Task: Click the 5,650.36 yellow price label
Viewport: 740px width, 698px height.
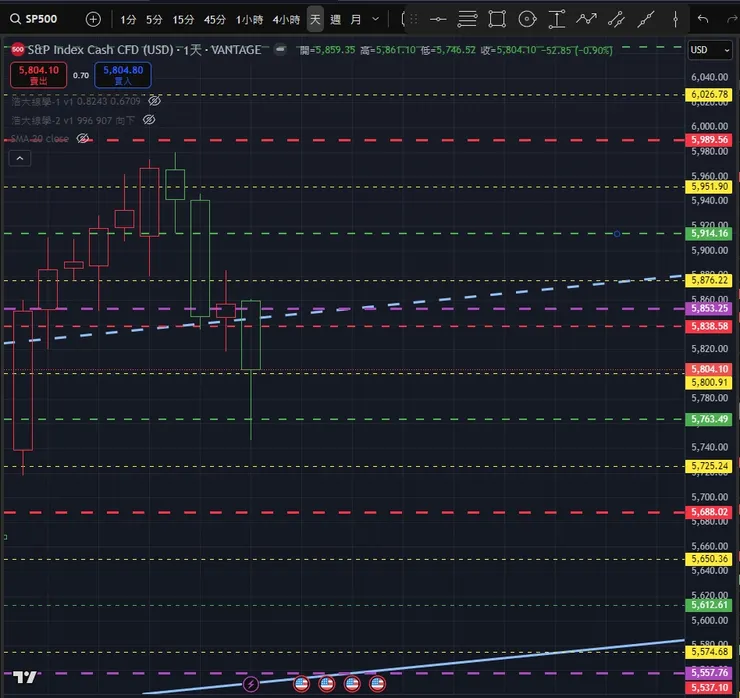Action: (x=709, y=559)
